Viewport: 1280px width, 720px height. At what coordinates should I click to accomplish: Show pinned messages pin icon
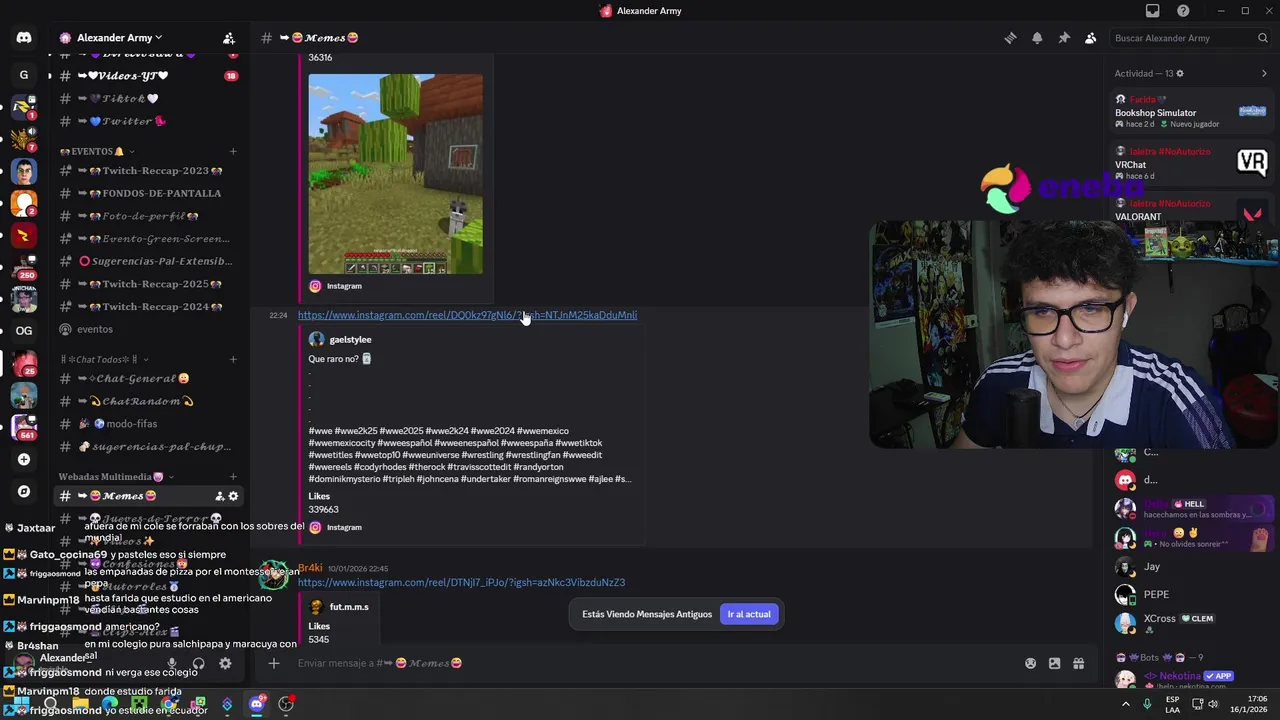[x=1064, y=38]
